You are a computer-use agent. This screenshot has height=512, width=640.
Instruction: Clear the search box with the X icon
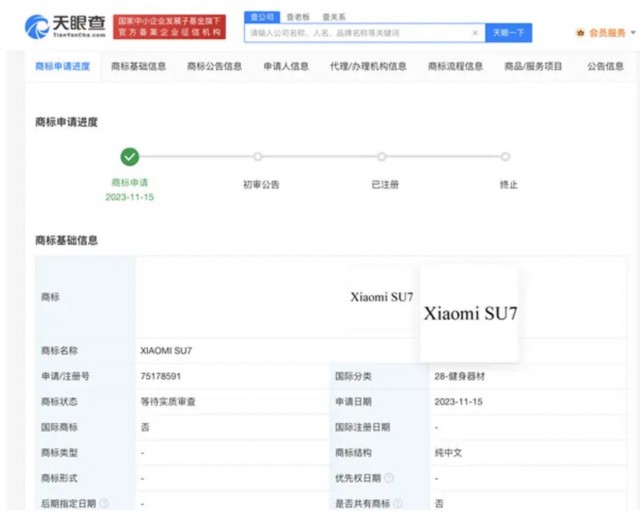[475, 33]
